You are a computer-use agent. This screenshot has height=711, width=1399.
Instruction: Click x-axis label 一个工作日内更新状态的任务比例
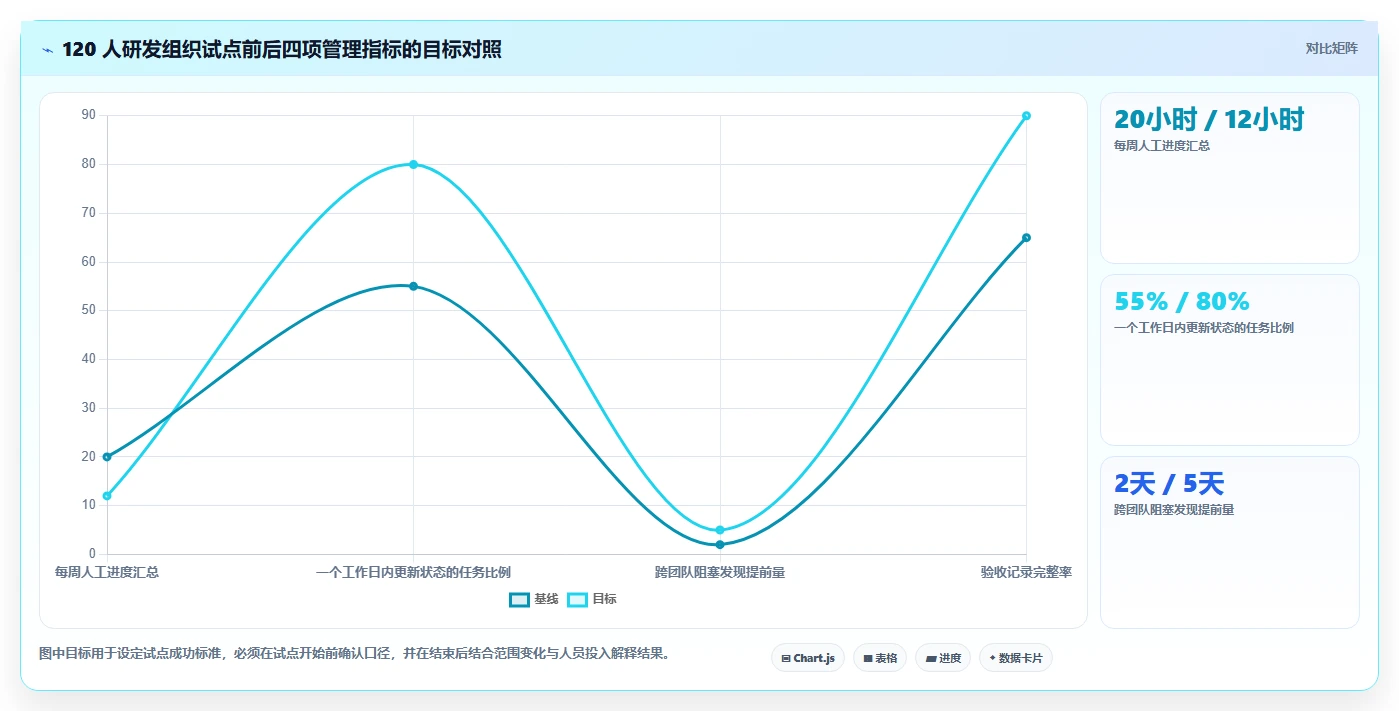[x=413, y=573]
